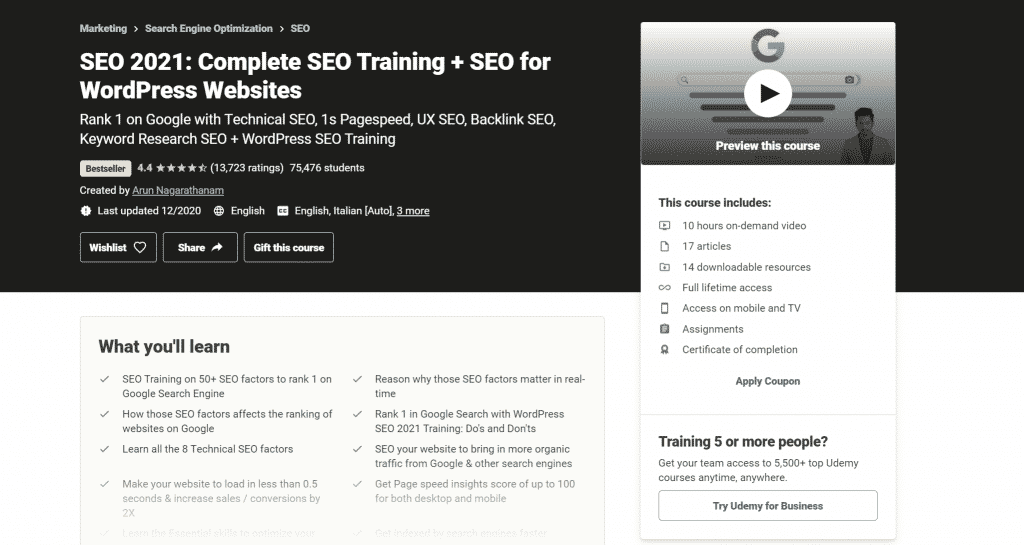Click the certificate of completion icon

coord(664,350)
